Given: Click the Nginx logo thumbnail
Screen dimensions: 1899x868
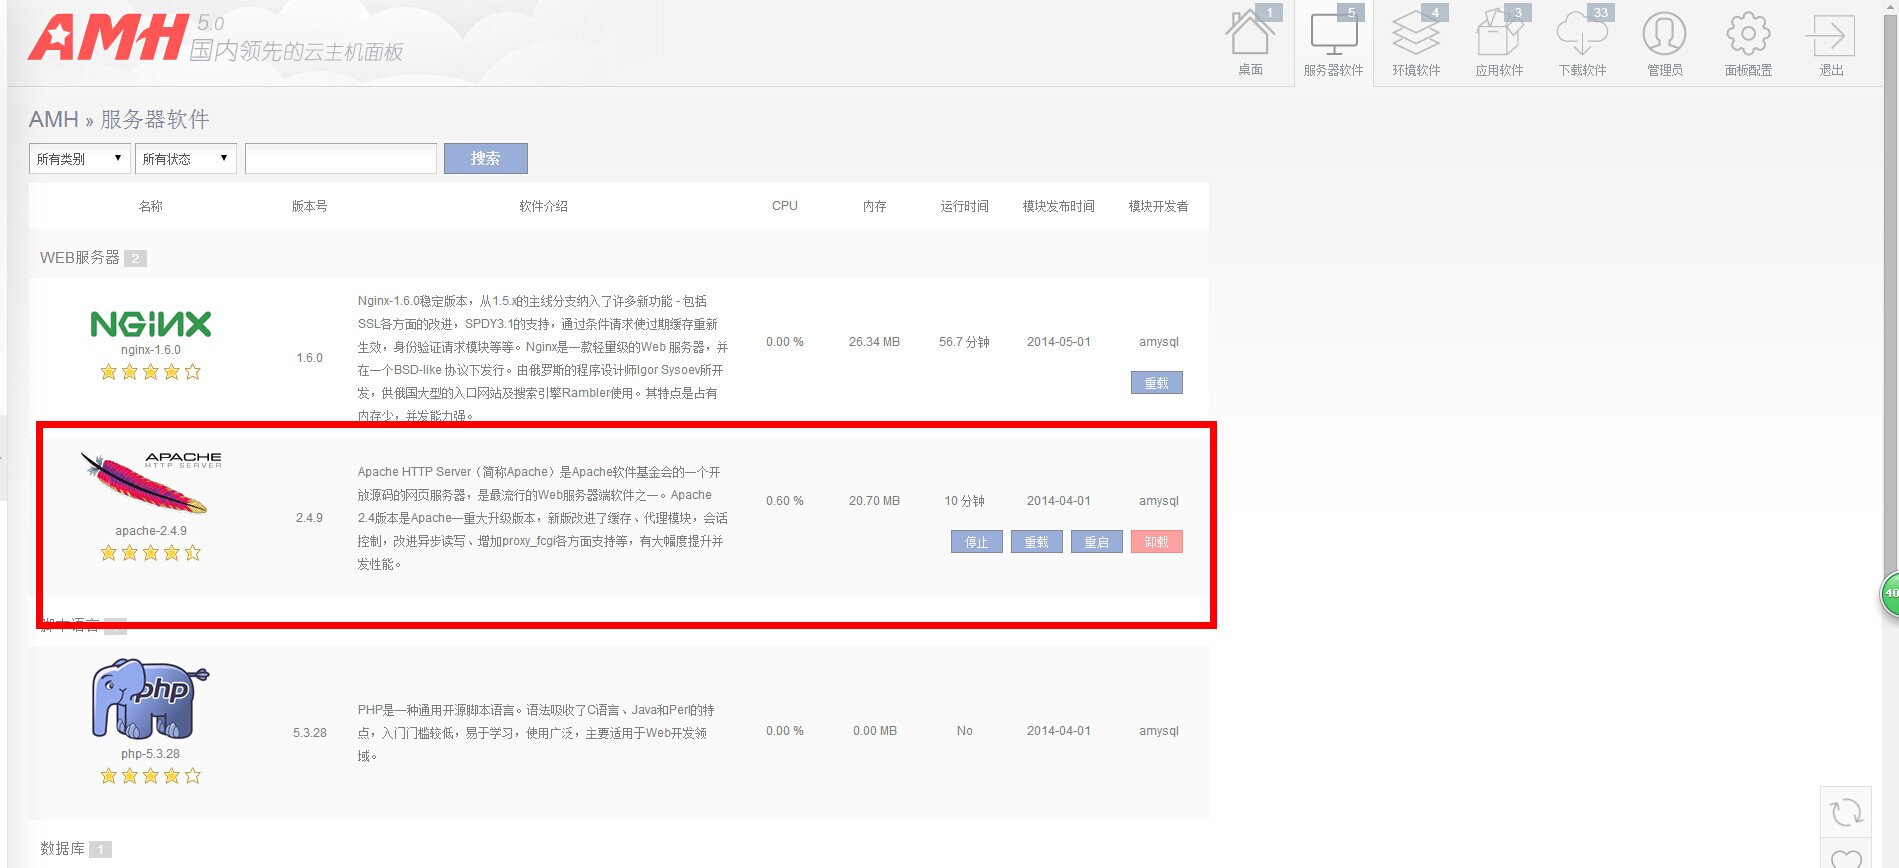Looking at the screenshot, I should tap(151, 324).
